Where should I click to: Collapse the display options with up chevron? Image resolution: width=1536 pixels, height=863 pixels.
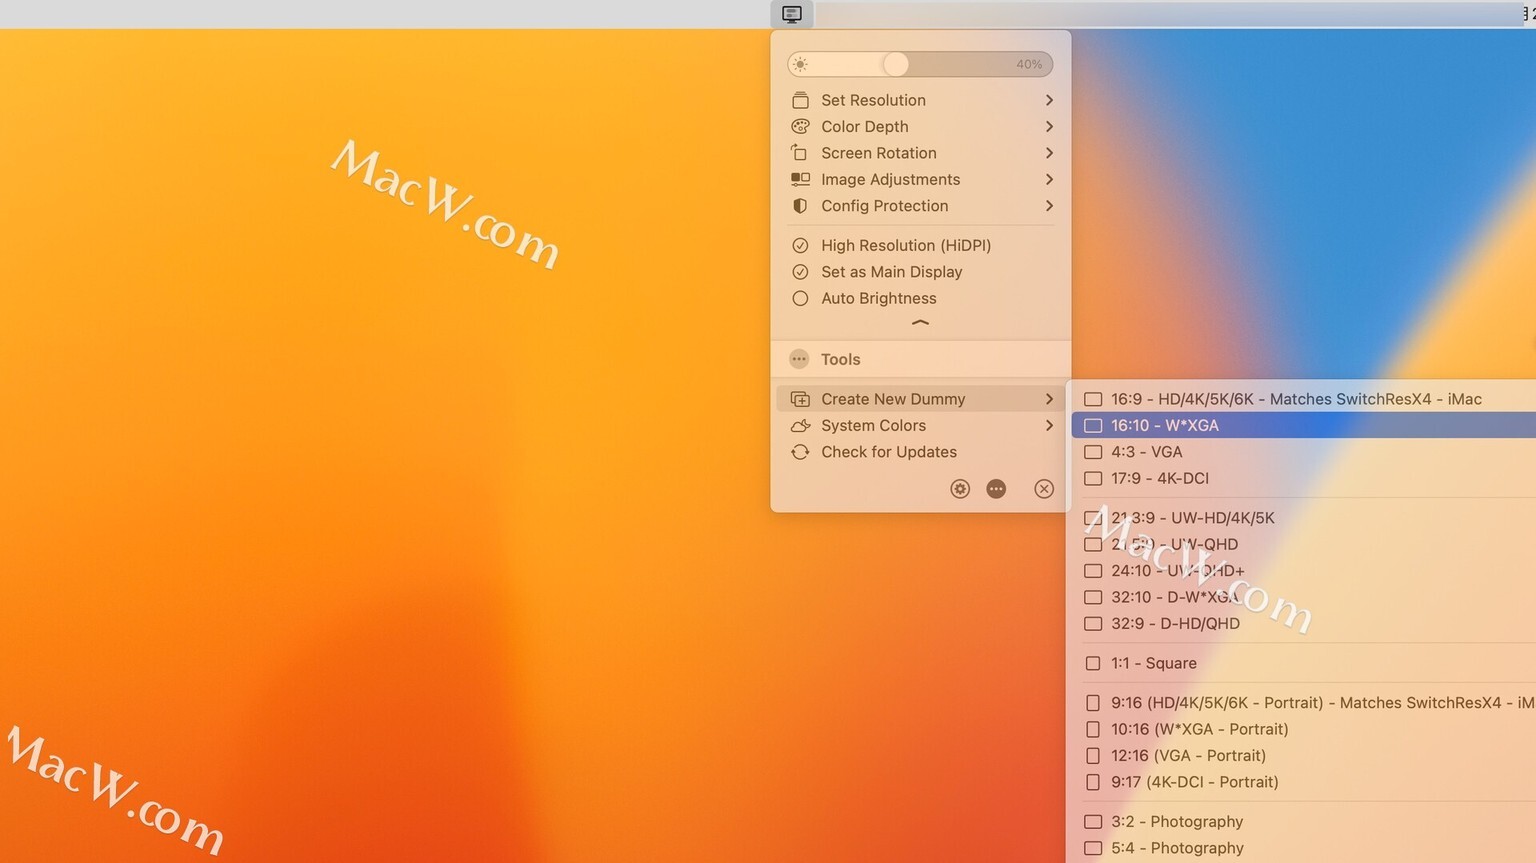[920, 323]
